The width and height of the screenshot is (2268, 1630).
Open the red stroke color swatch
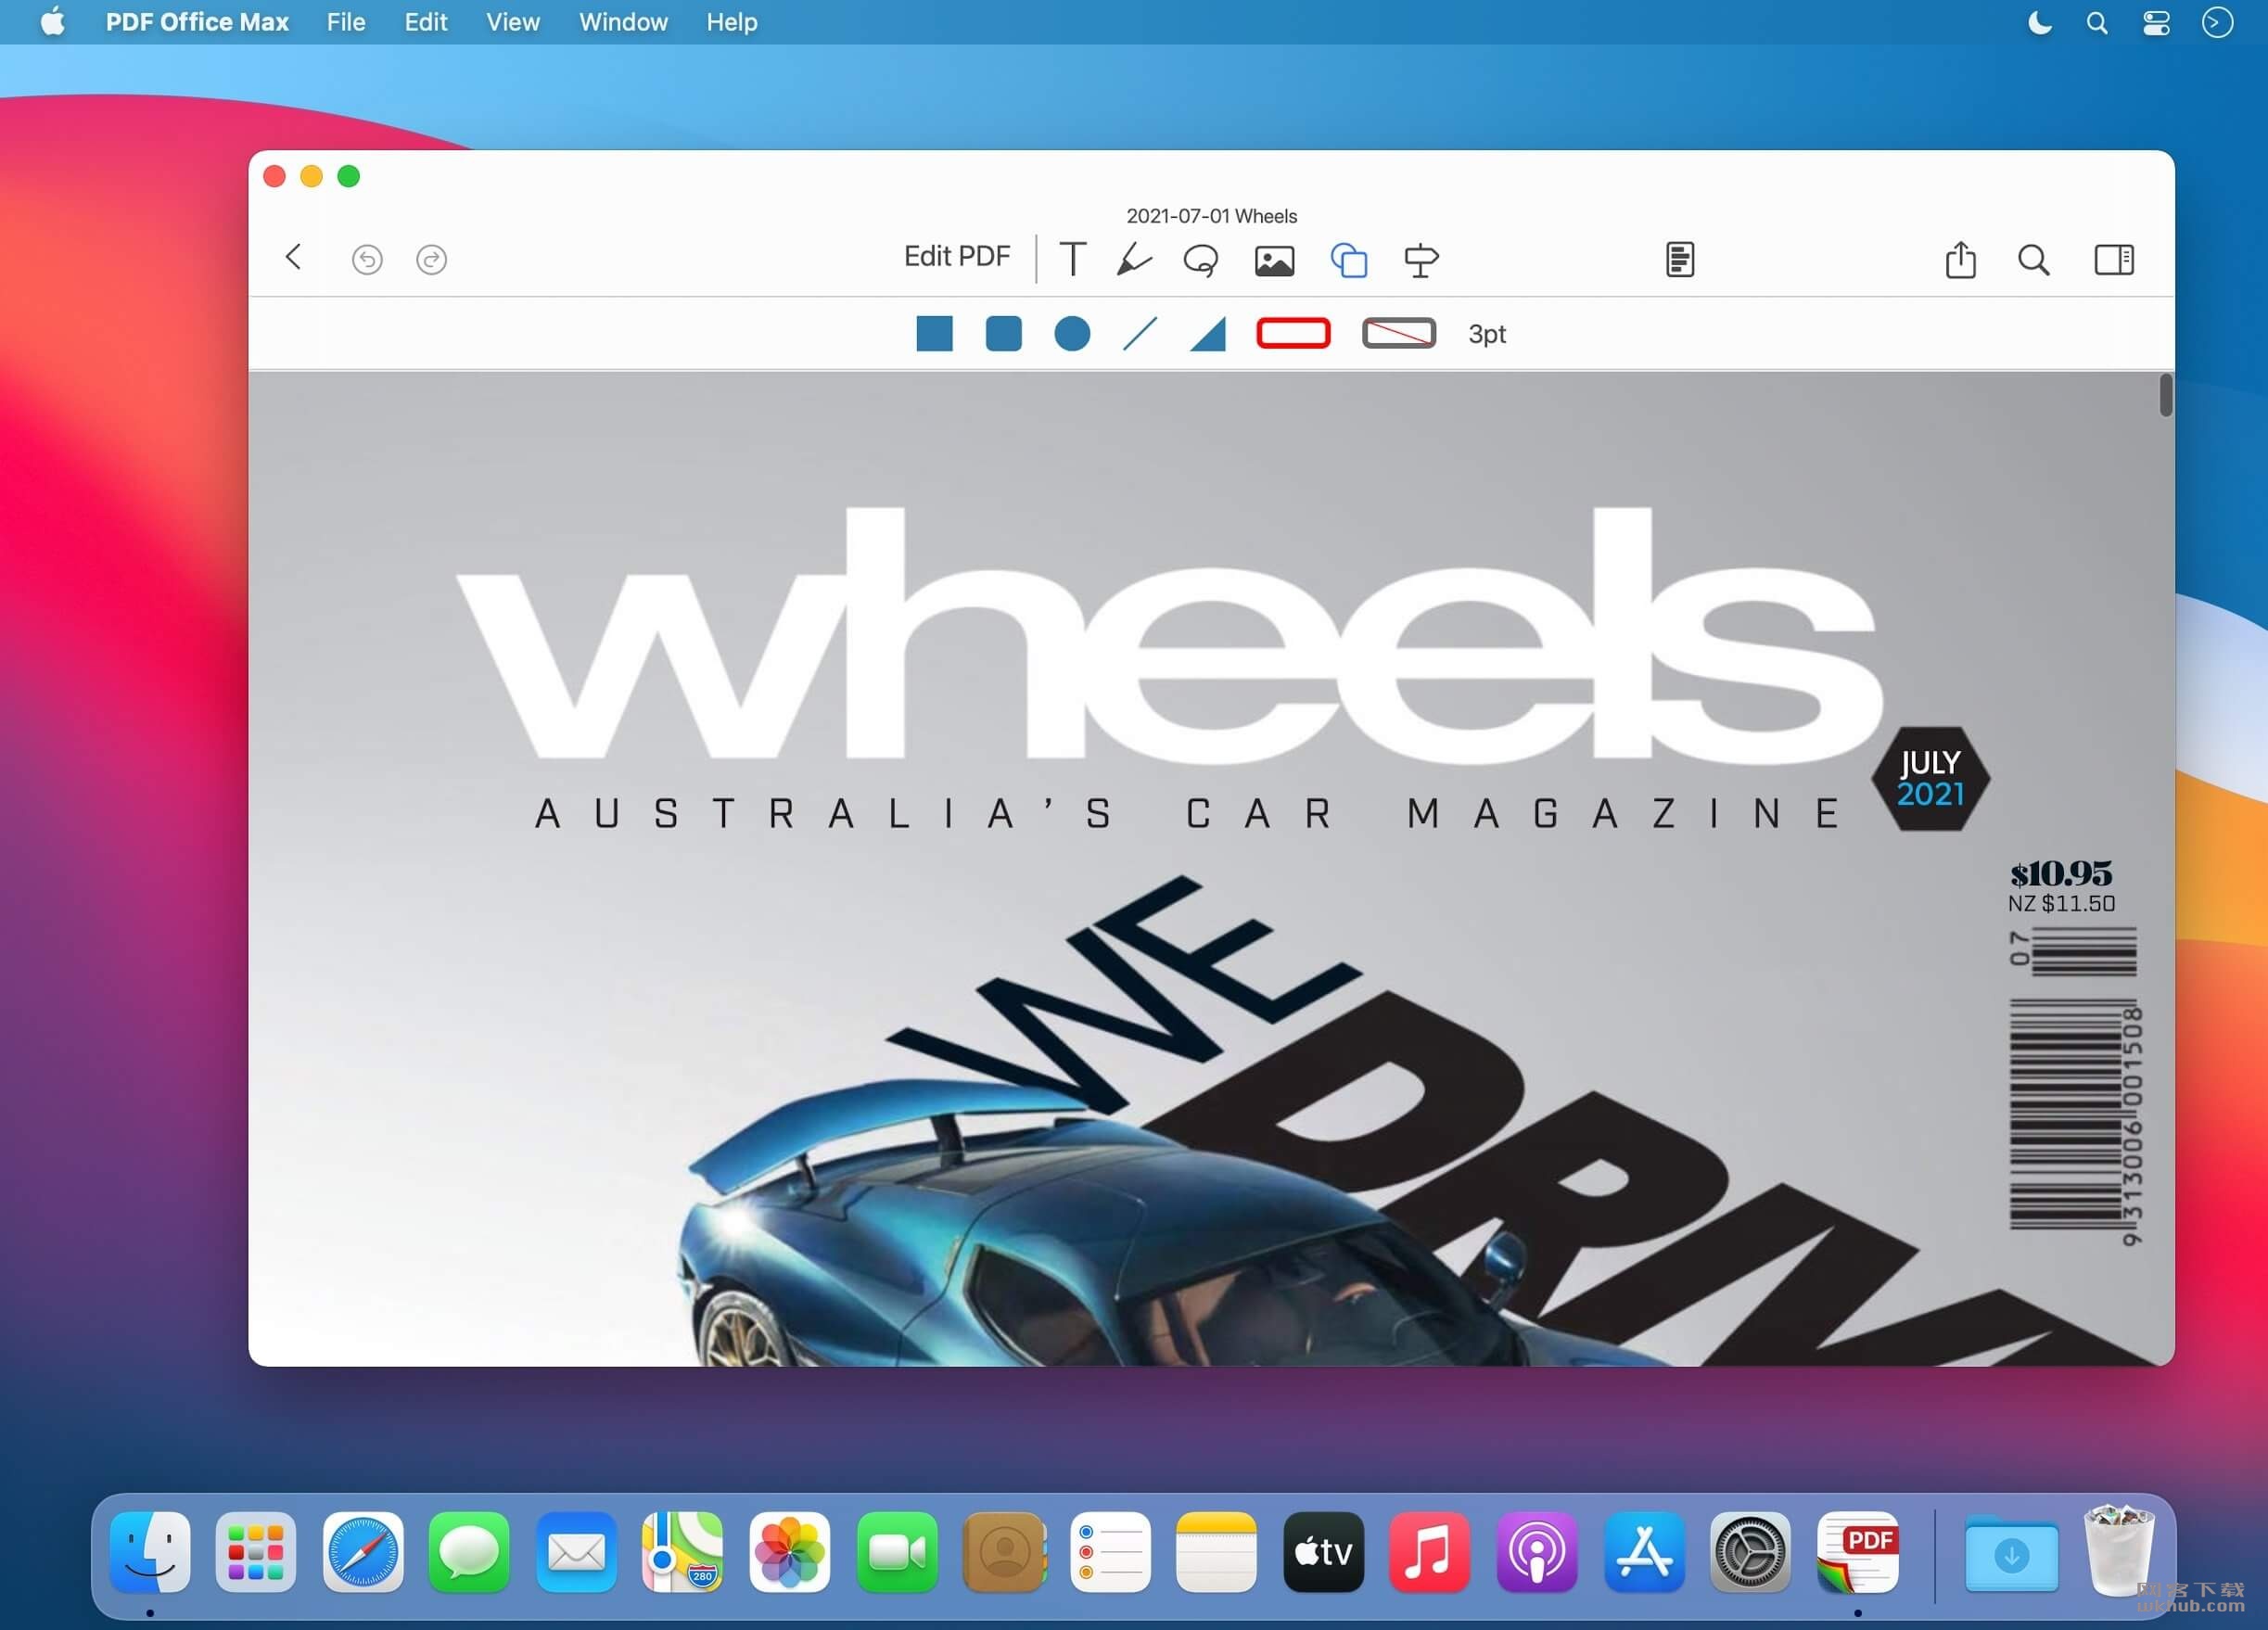[1293, 333]
